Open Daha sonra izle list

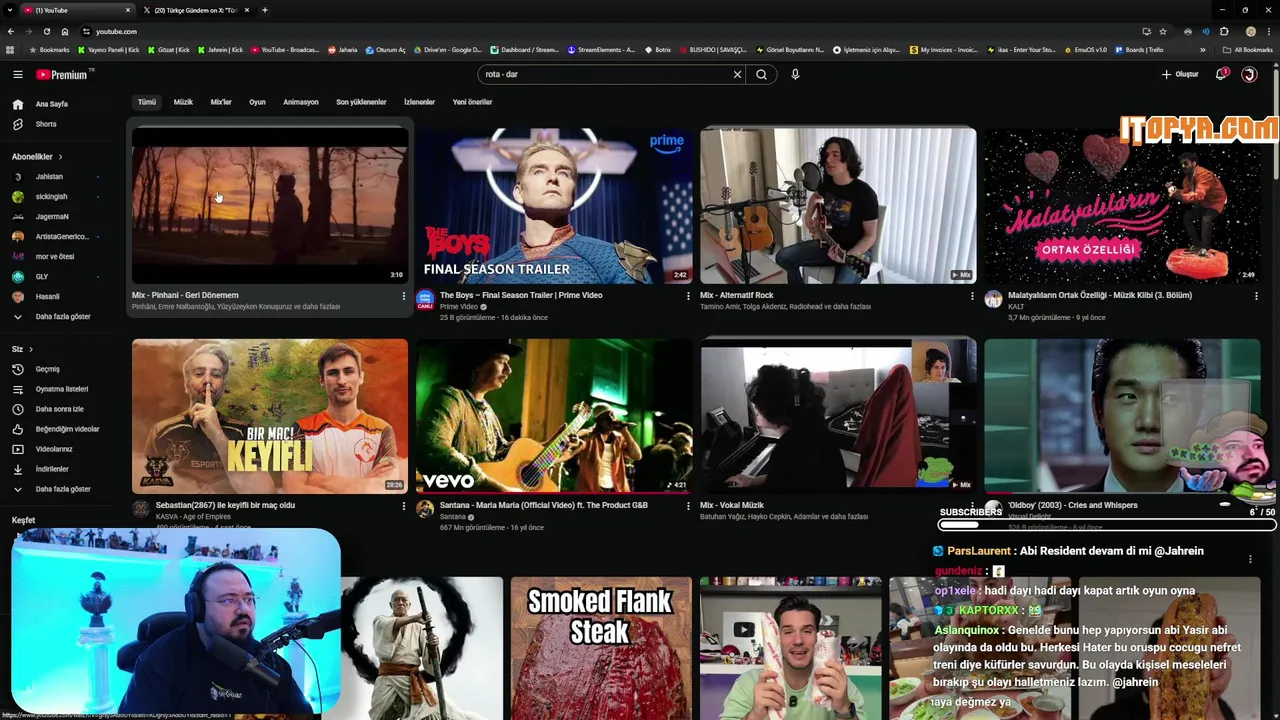click(x=59, y=409)
